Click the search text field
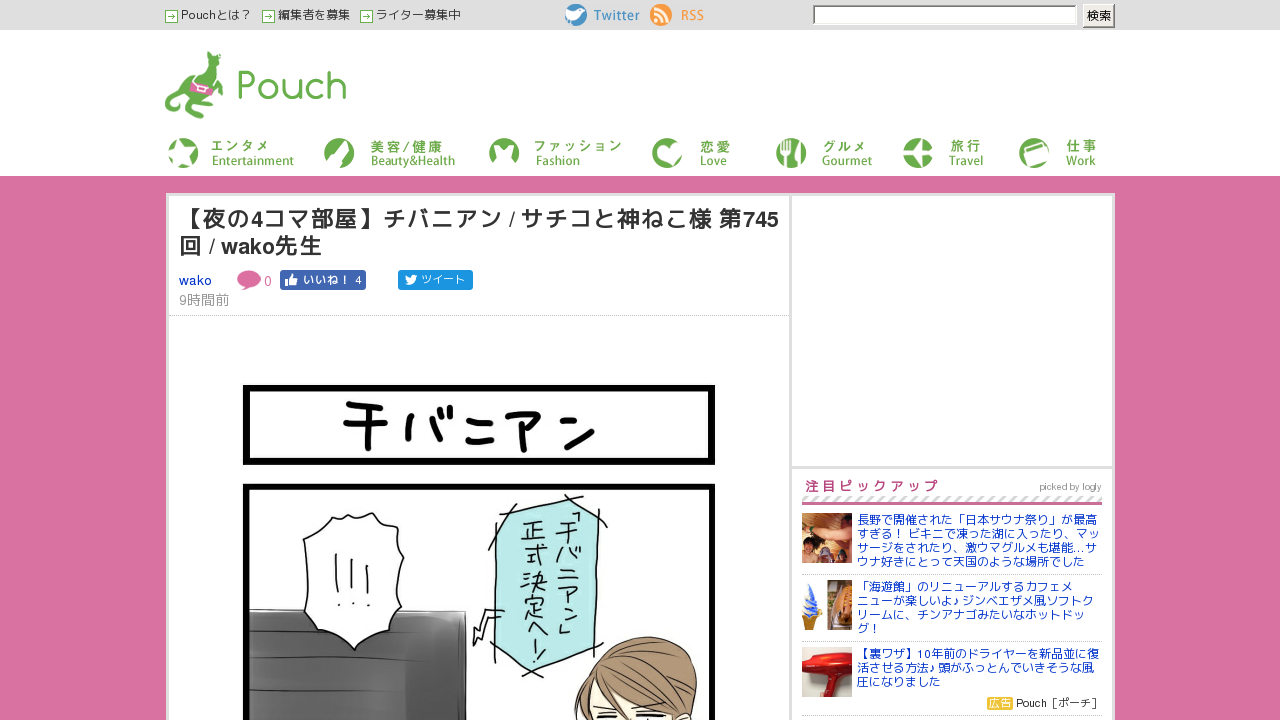The width and height of the screenshot is (1280, 720). click(945, 15)
